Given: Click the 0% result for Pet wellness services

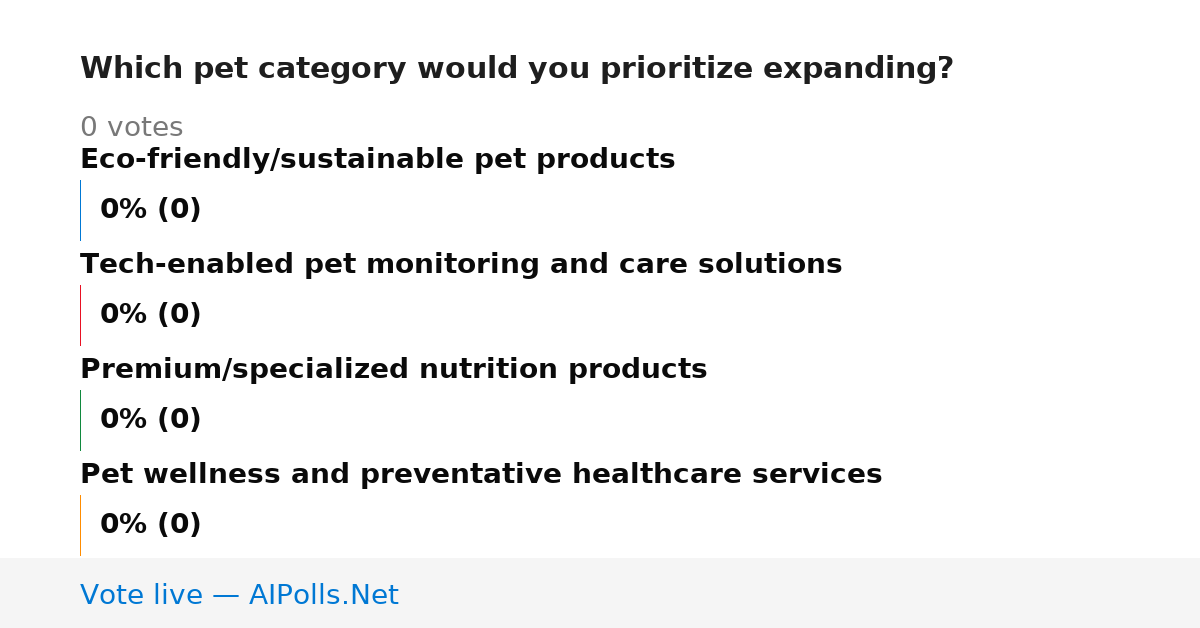Looking at the screenshot, I should click(x=124, y=525).
